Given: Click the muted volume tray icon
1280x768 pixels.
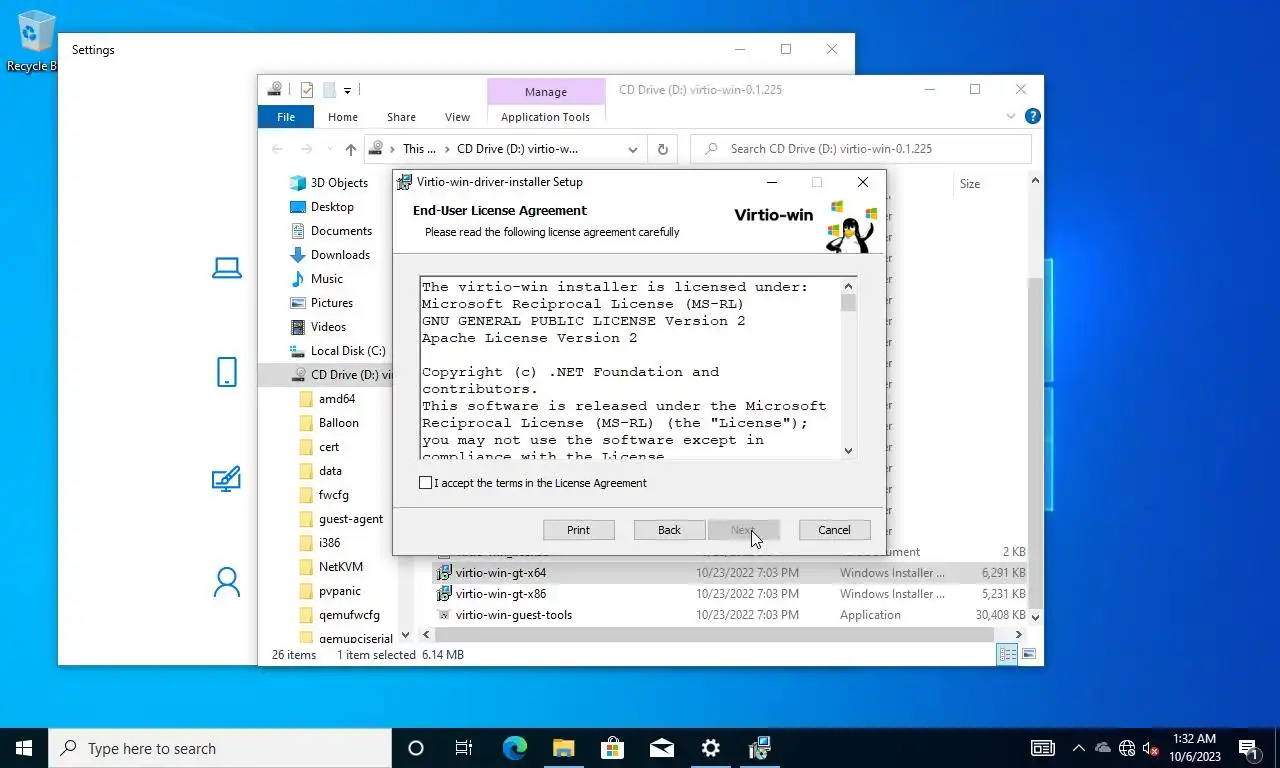Looking at the screenshot, I should [1151, 748].
